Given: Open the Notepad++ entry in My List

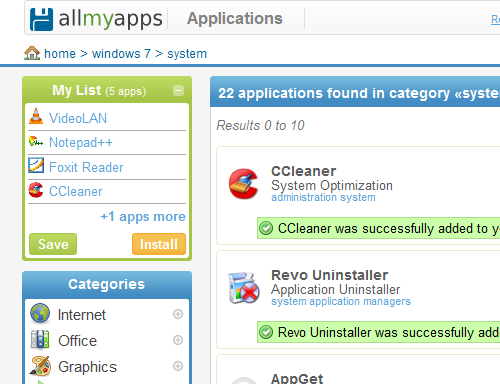Looking at the screenshot, I should [x=81, y=142].
